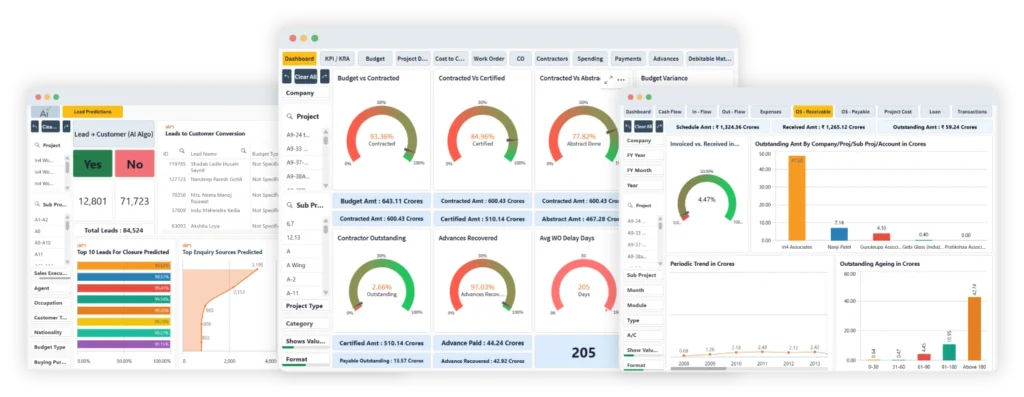Open the Project Type filter in the center window

tap(306, 306)
